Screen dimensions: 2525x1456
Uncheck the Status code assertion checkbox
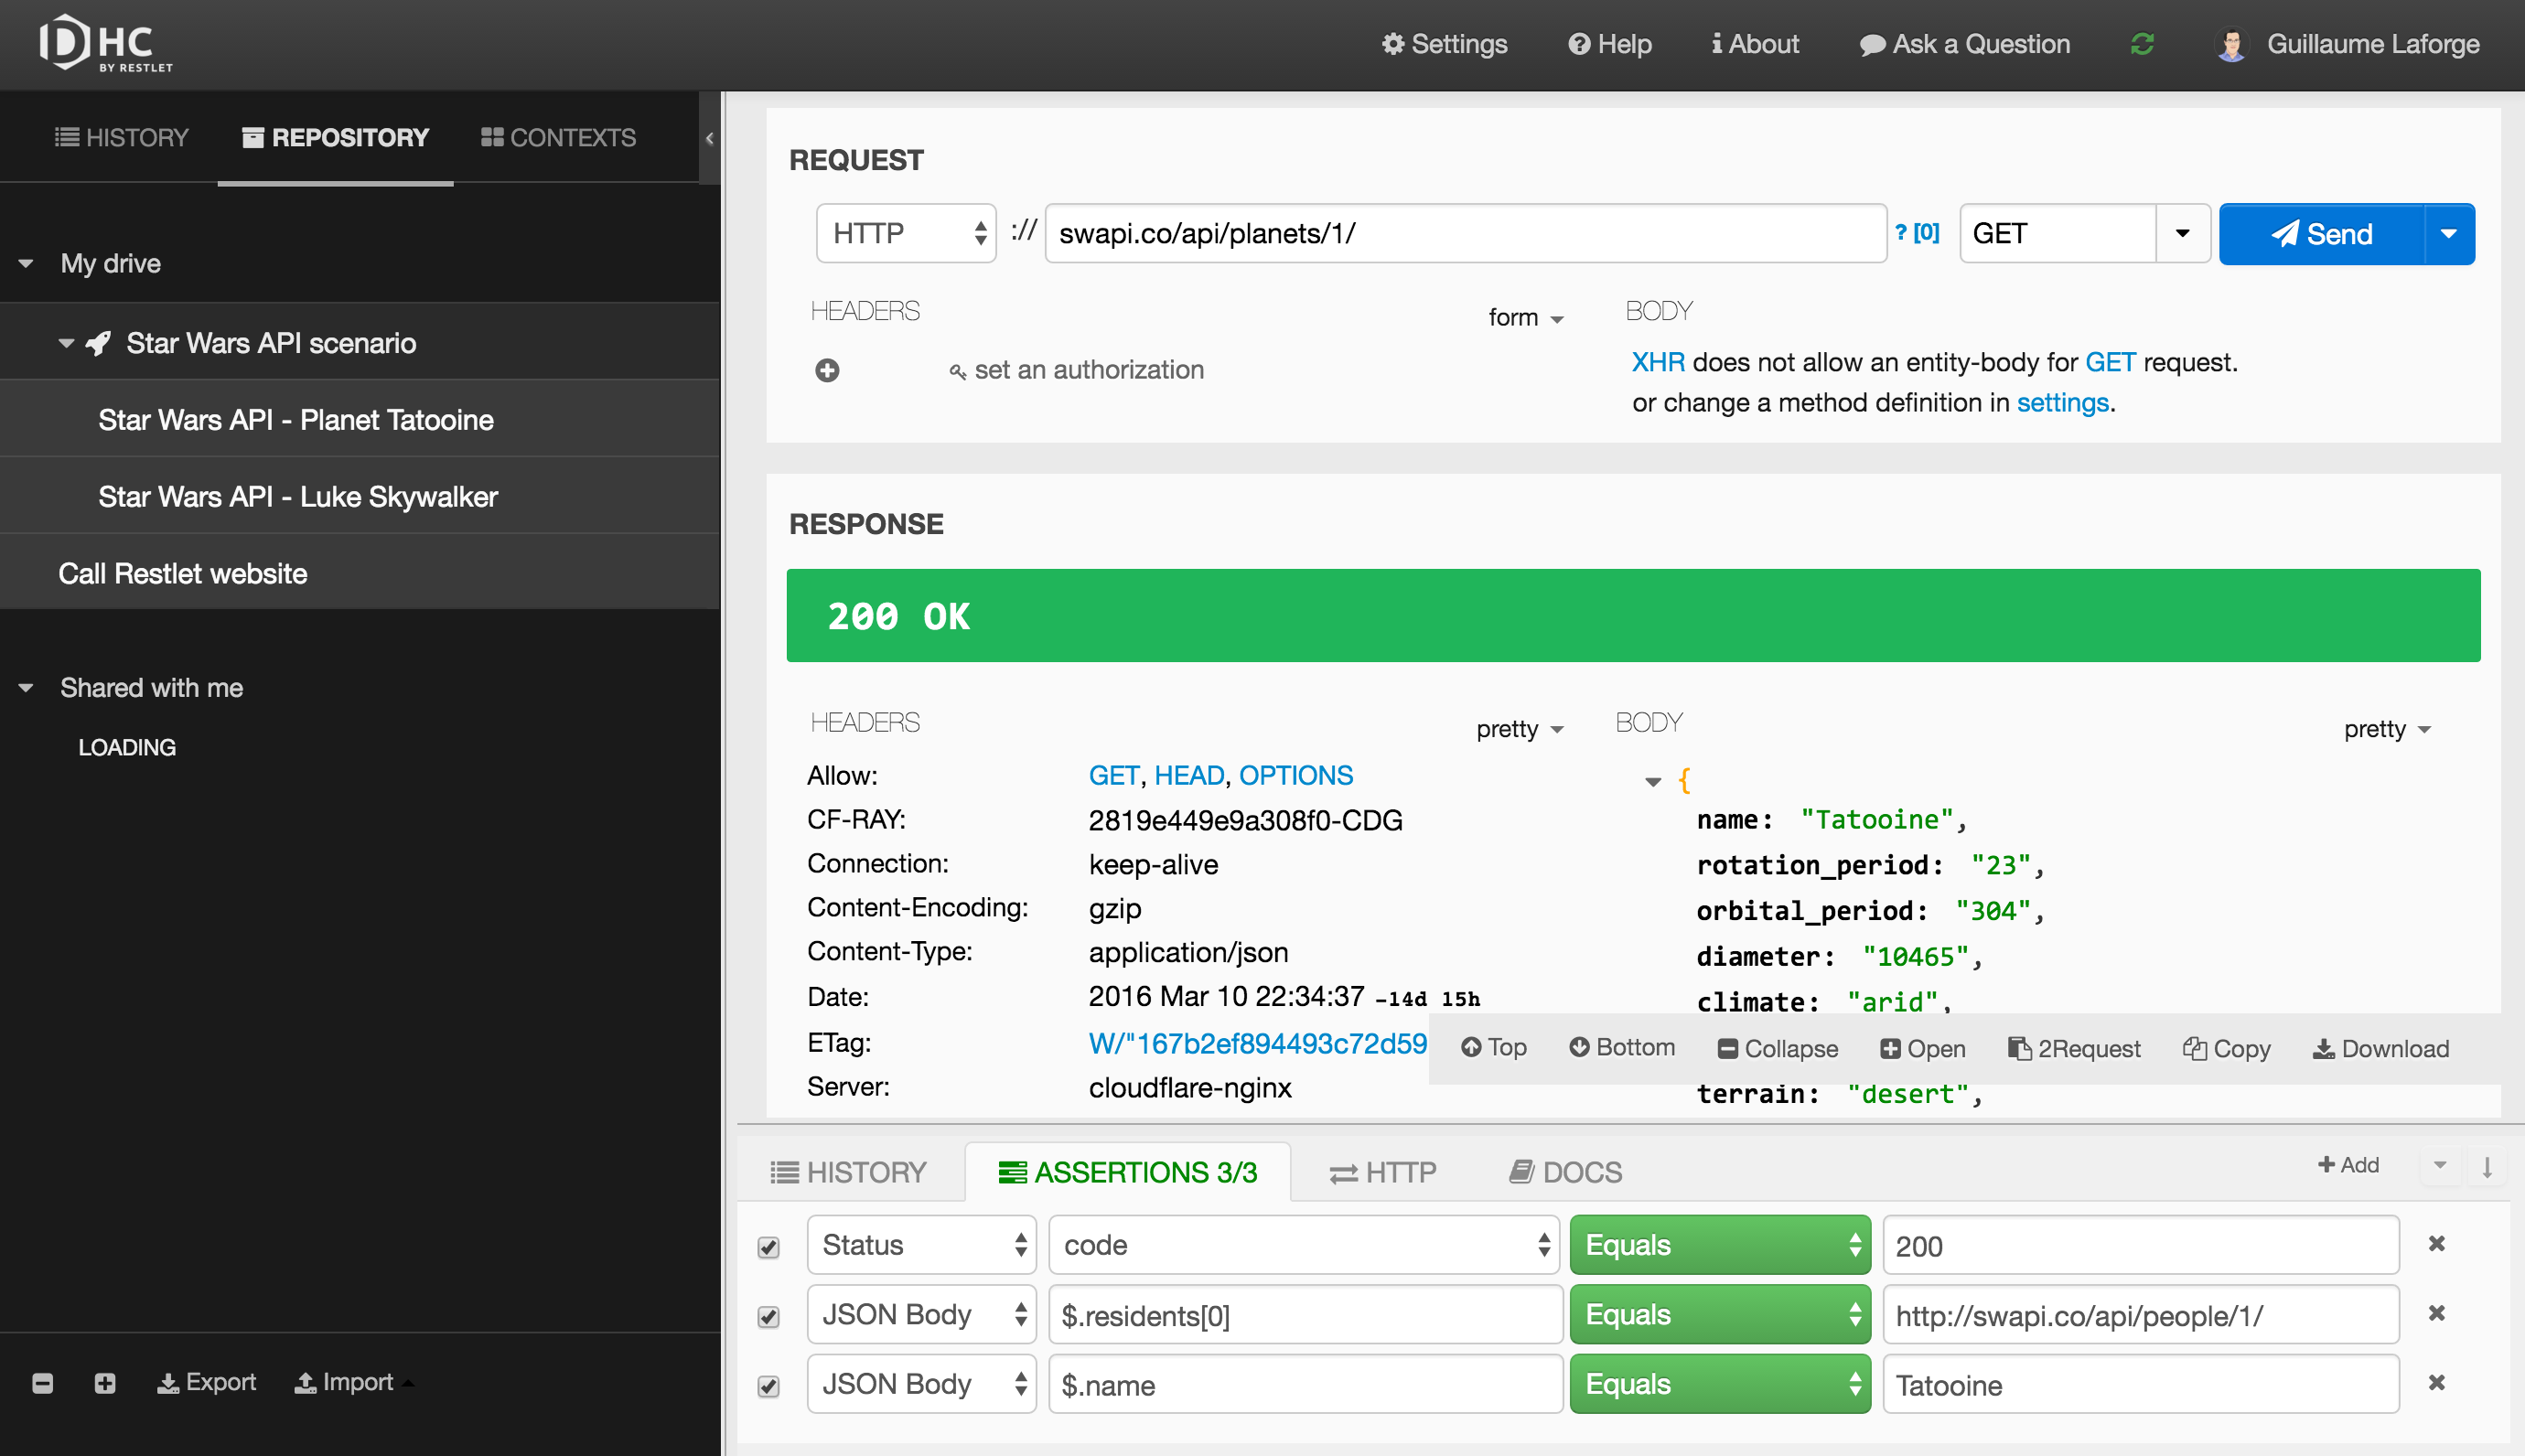click(x=768, y=1247)
